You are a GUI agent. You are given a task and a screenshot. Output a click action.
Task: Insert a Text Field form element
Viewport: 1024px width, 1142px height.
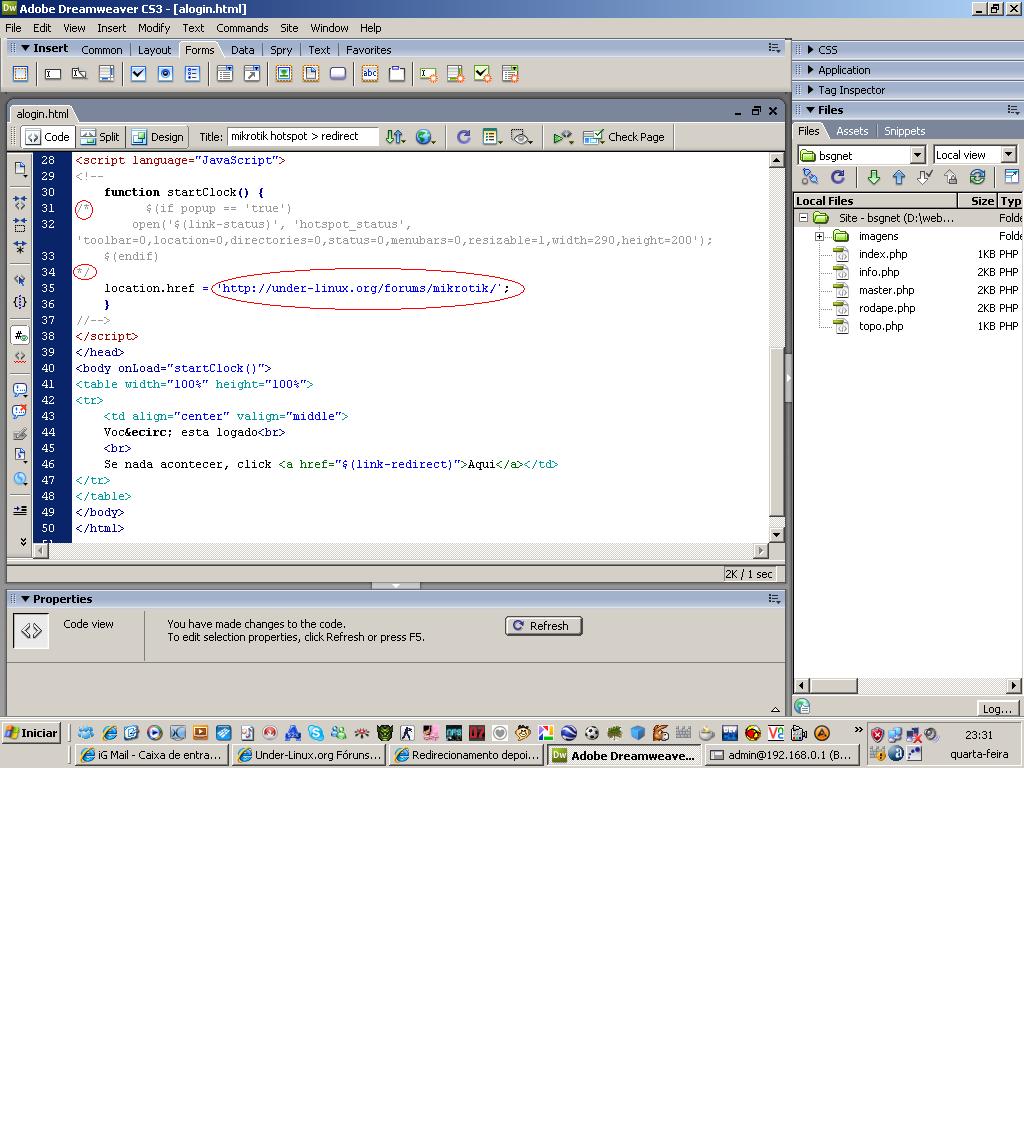(52, 74)
